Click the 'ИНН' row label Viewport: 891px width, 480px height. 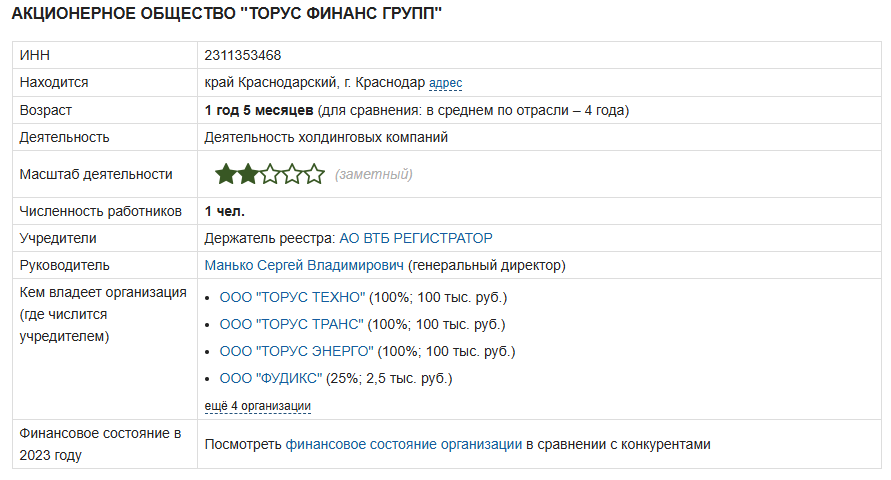coord(35,55)
